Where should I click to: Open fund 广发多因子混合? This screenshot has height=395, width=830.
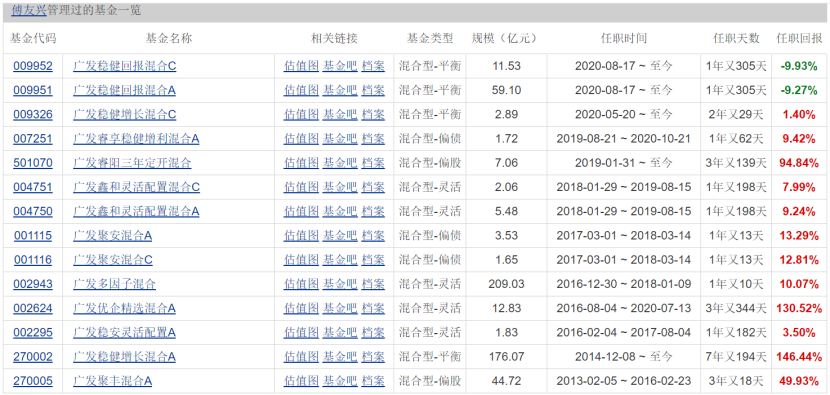point(114,284)
